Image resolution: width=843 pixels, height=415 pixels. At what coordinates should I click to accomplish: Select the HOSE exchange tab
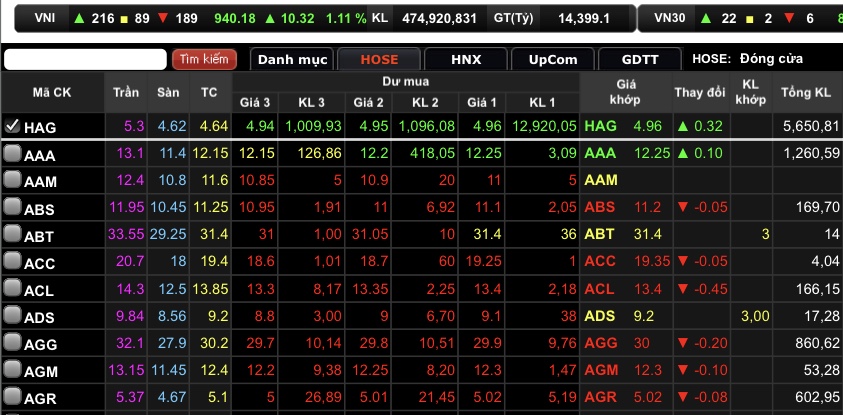tap(379, 59)
